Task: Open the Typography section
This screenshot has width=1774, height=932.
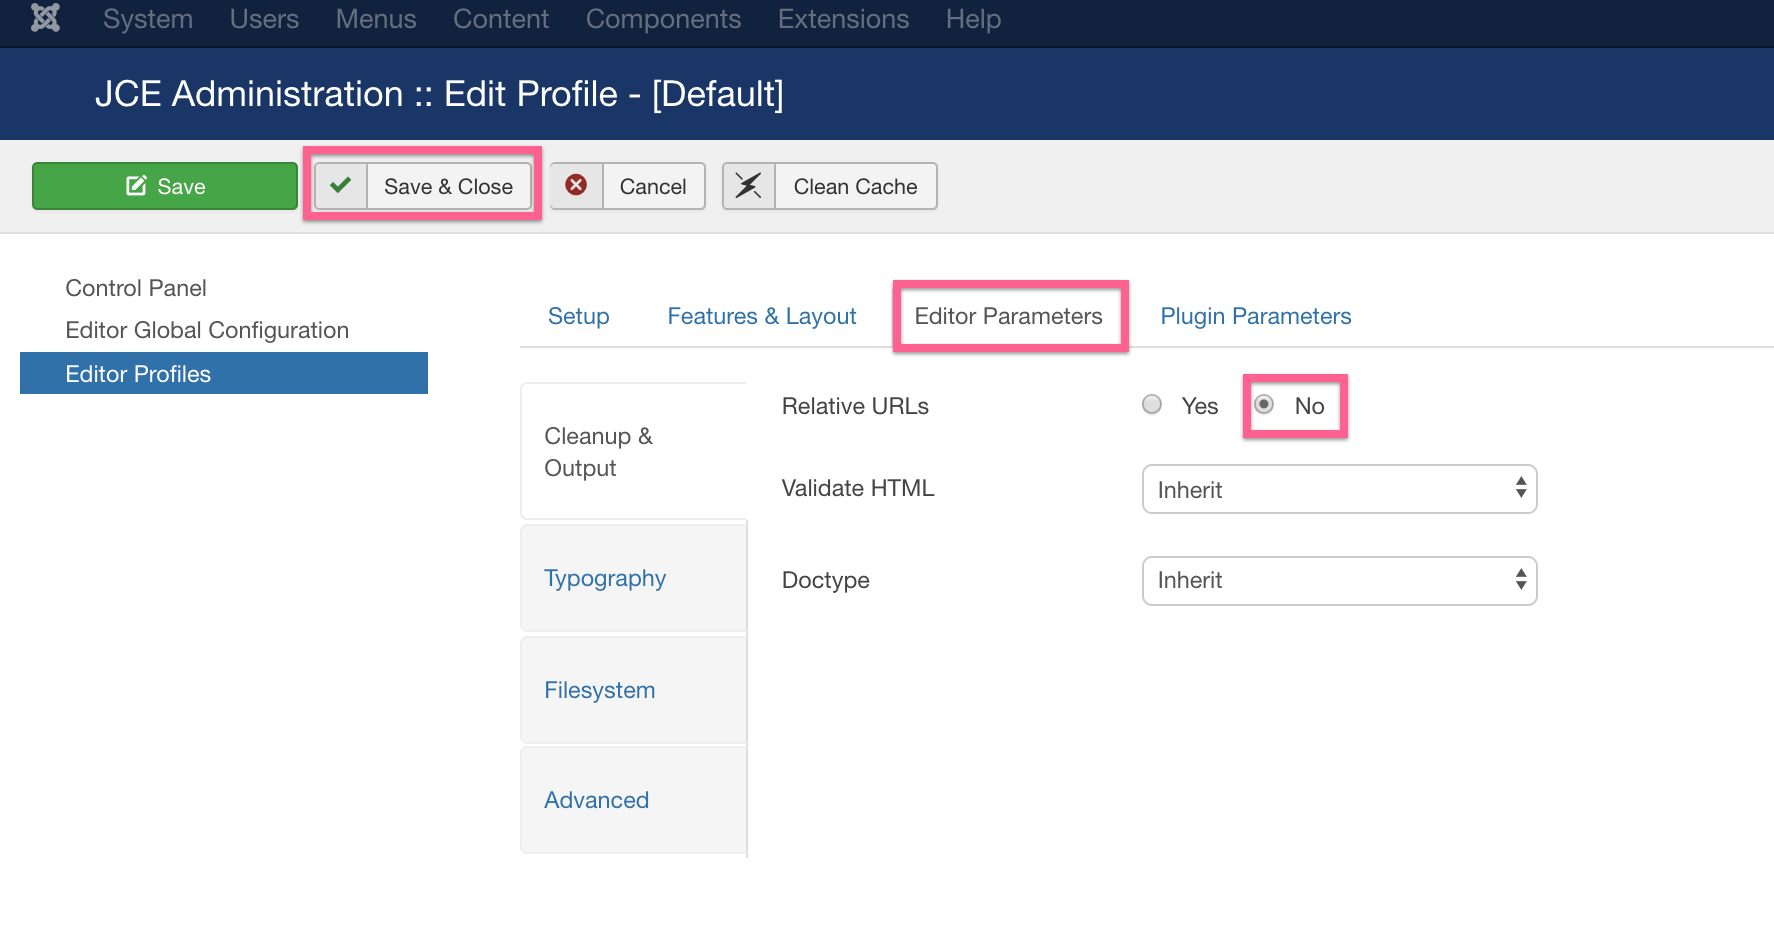Action: tap(634, 578)
